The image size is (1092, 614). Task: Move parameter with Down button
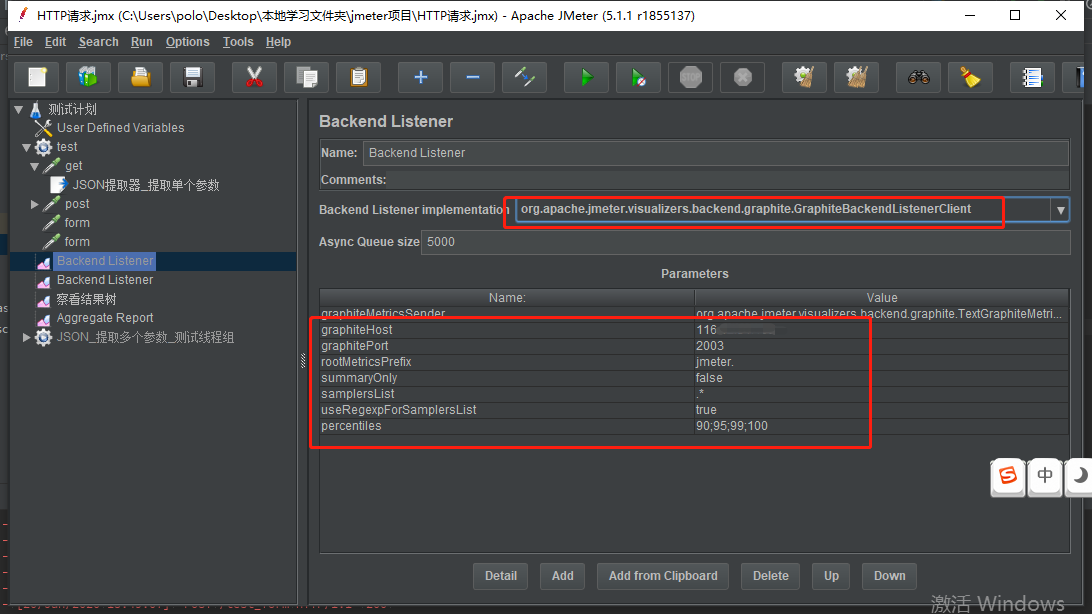[x=889, y=576]
